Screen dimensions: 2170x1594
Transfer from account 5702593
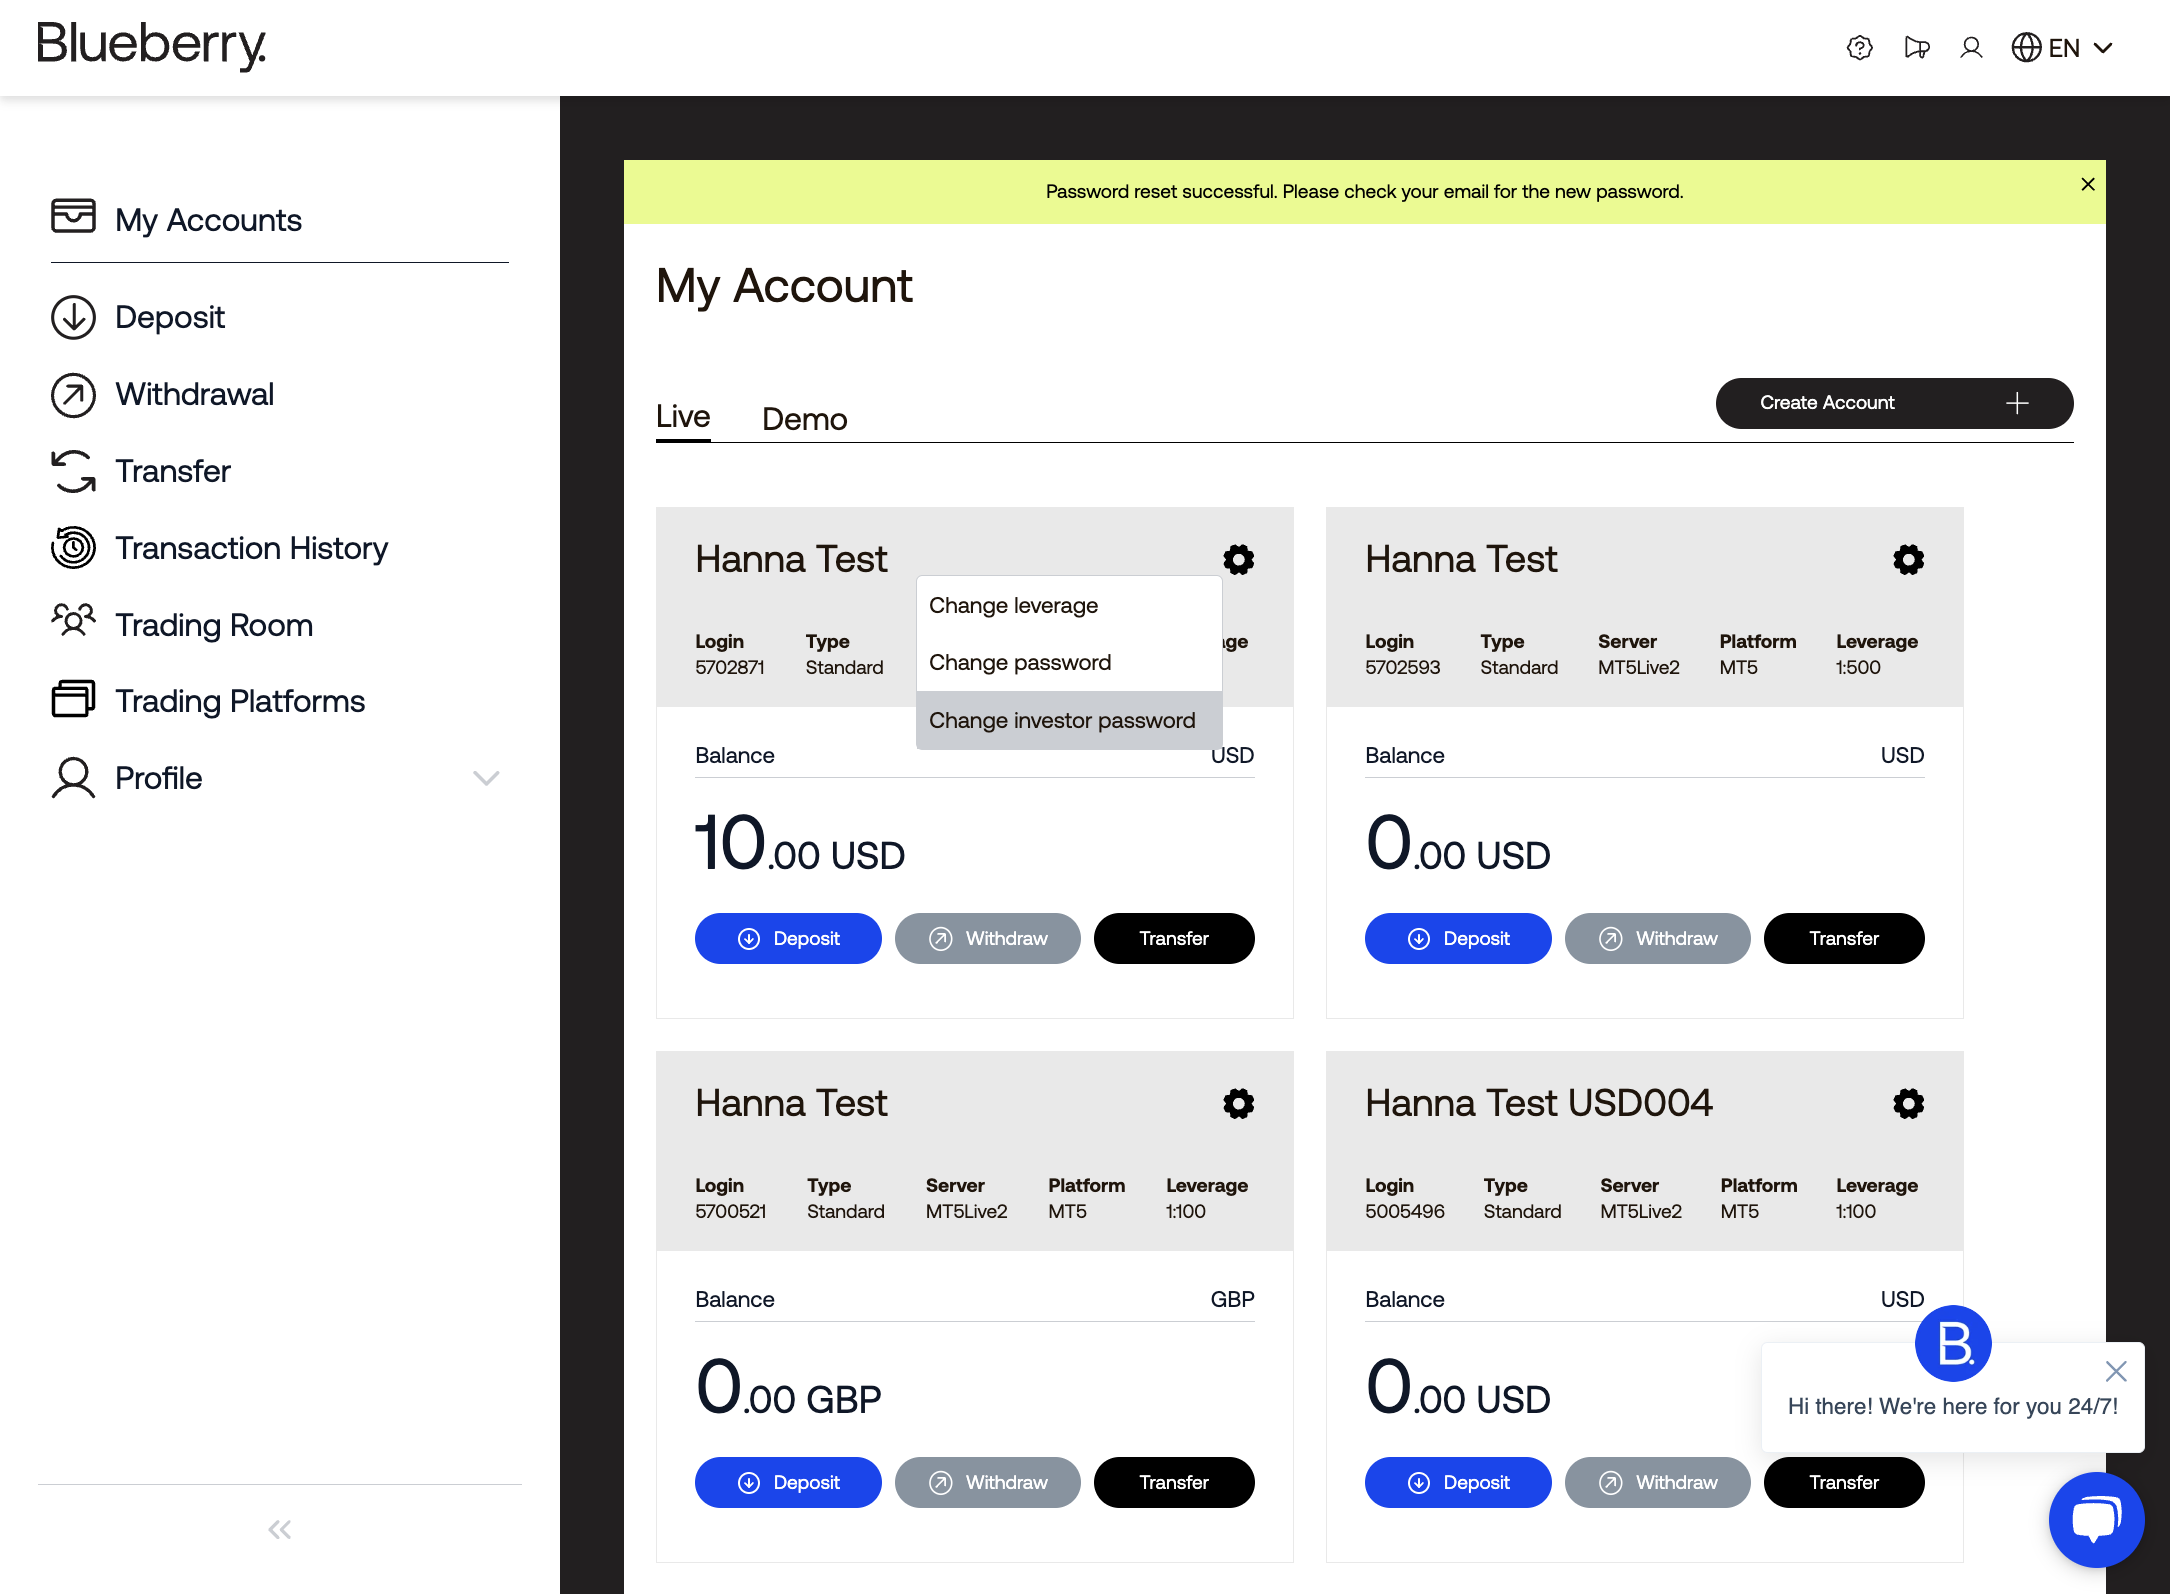(x=1844, y=938)
